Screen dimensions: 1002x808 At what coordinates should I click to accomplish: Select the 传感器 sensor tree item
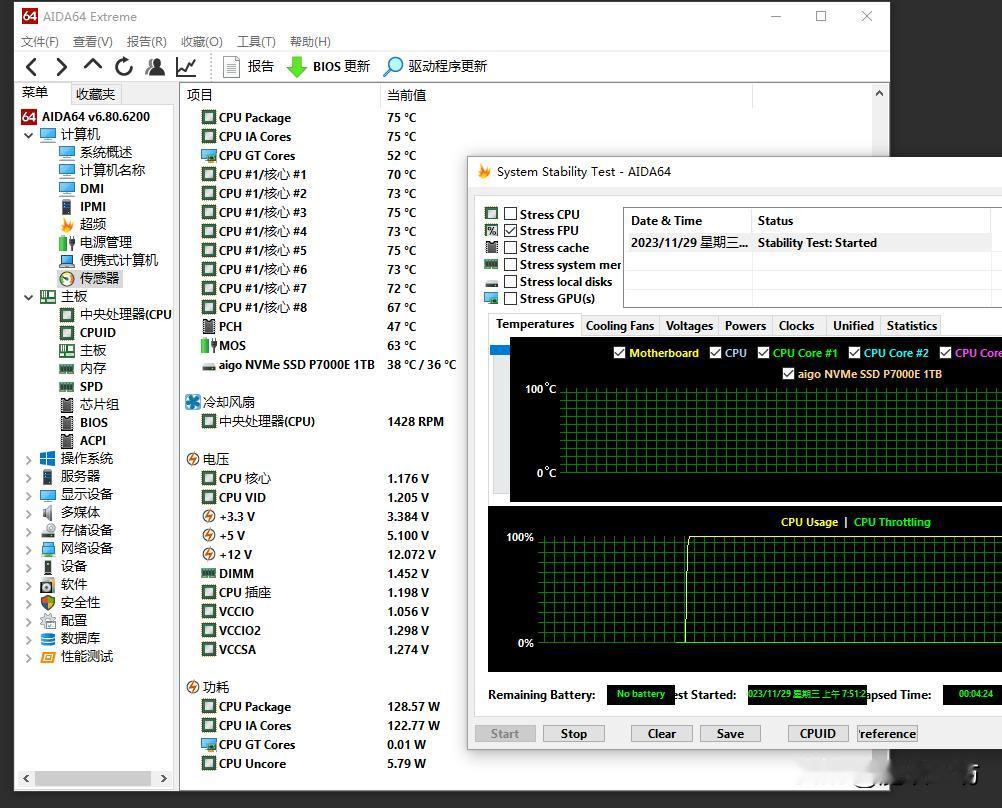click(x=90, y=279)
